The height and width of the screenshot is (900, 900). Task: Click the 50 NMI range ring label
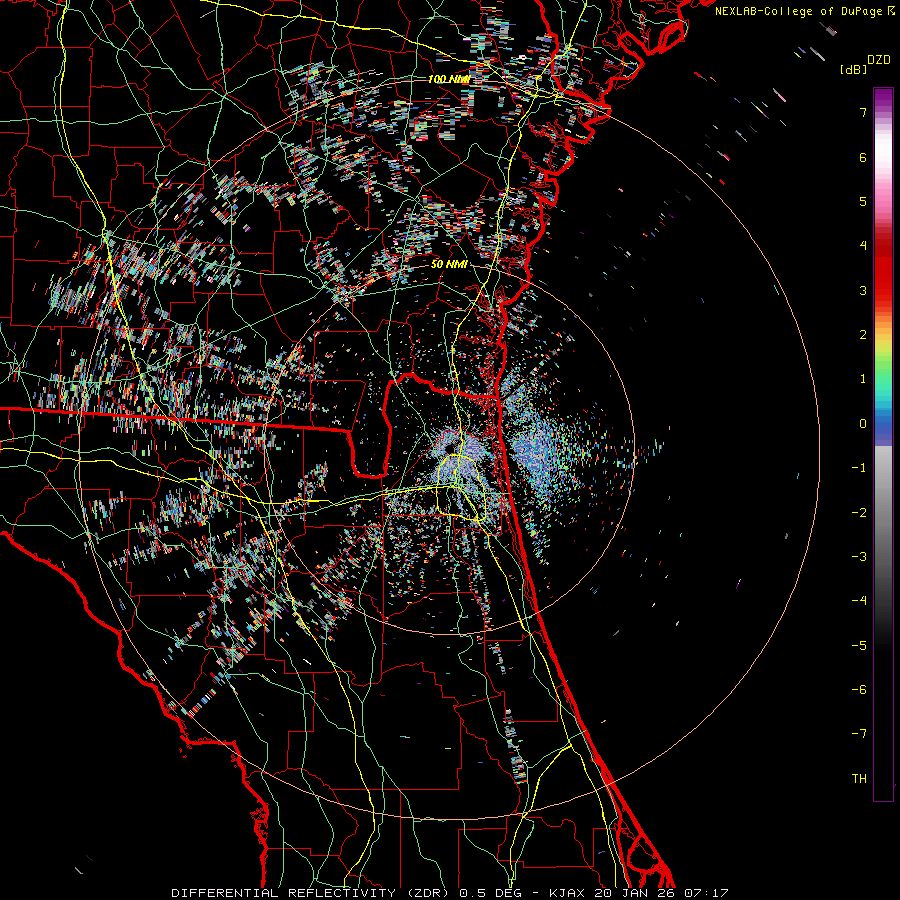tap(449, 264)
